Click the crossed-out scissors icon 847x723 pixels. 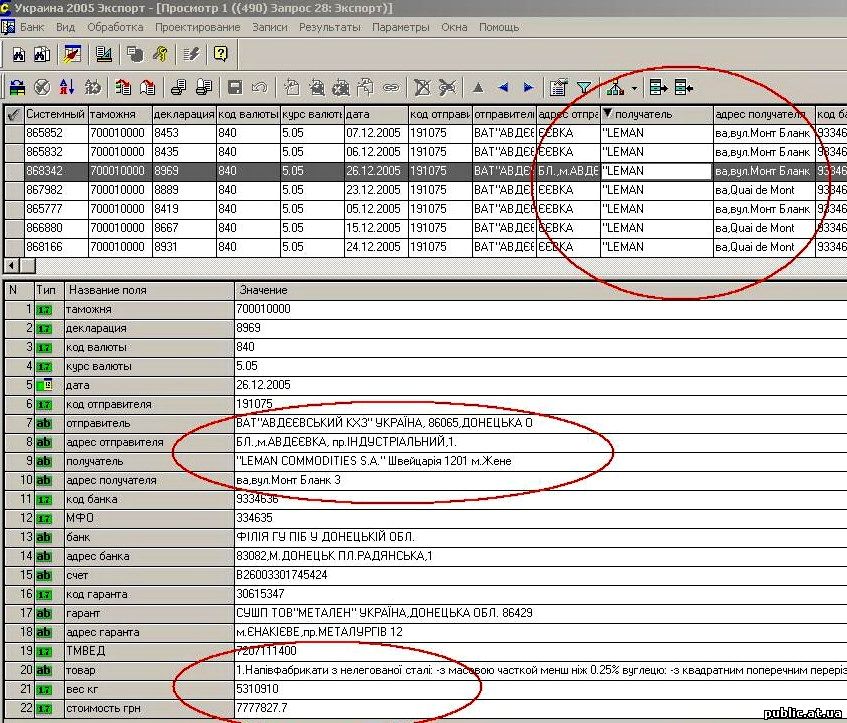point(447,87)
